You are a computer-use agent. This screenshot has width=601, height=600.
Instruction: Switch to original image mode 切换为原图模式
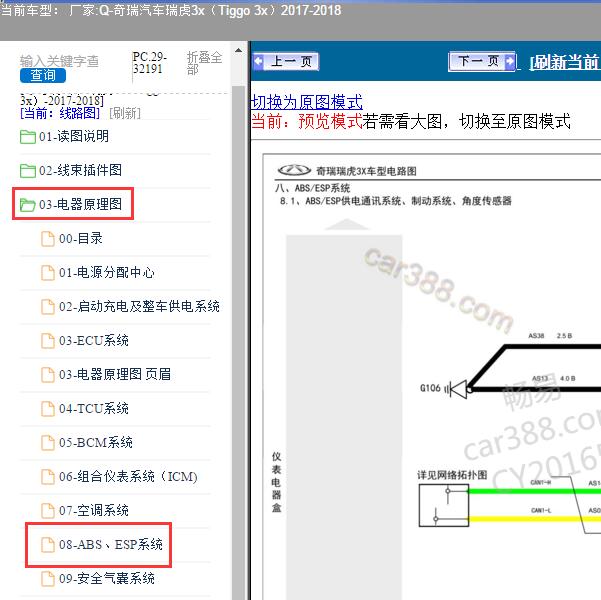pyautogui.click(x=307, y=102)
